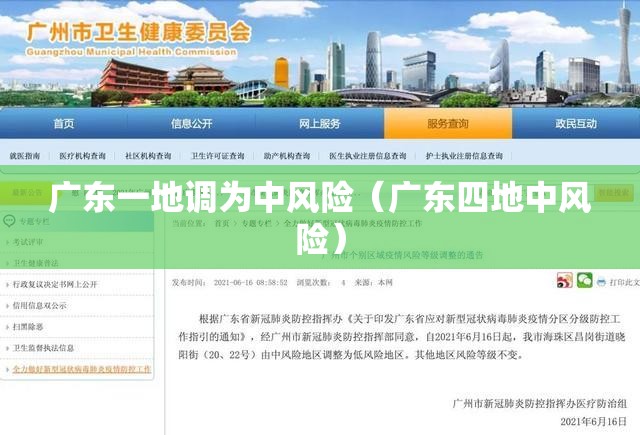This screenshot has height=435, width=640.
Task: Go to 就医指南 in sub-navigation
Action: coord(25,156)
